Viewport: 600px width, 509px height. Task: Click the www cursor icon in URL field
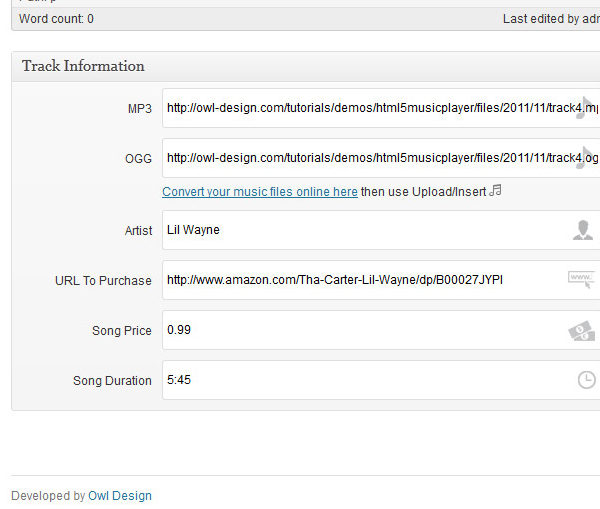pyautogui.click(x=581, y=279)
